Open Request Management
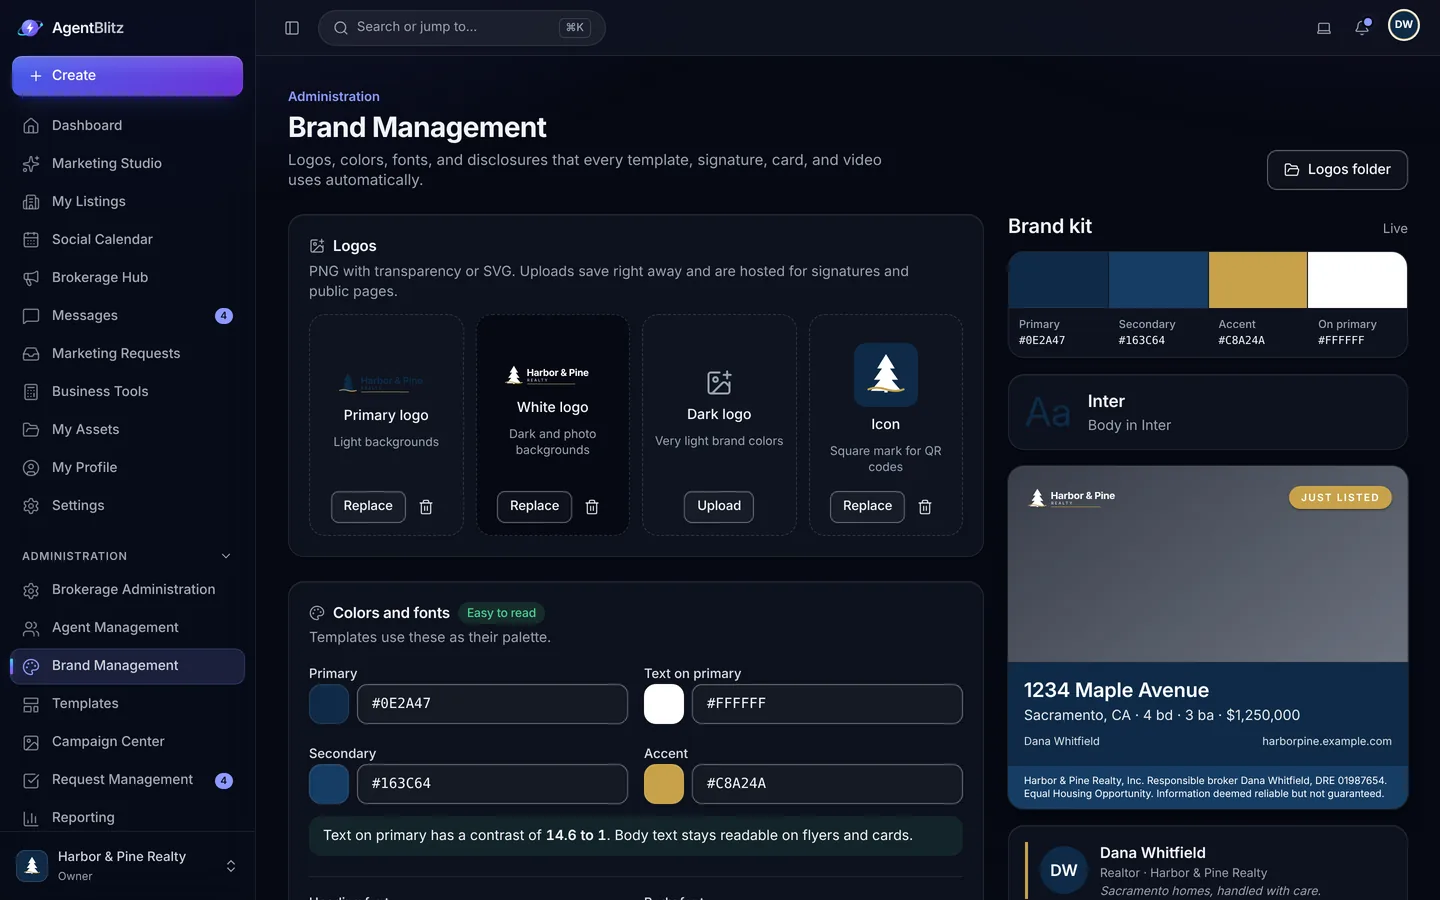The width and height of the screenshot is (1440, 900). coord(127,780)
